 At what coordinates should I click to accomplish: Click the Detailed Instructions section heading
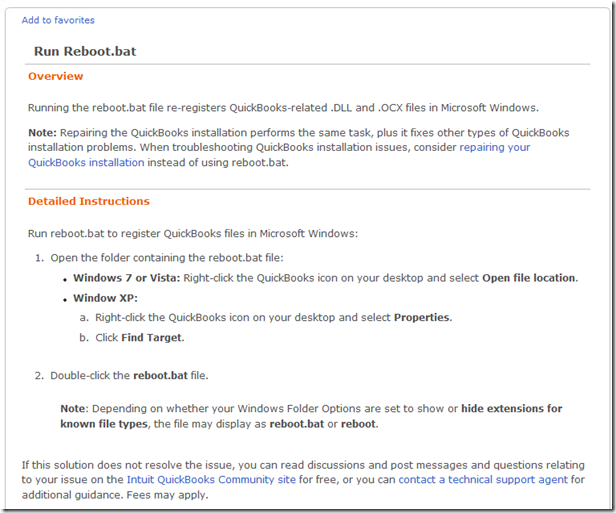tap(89, 201)
